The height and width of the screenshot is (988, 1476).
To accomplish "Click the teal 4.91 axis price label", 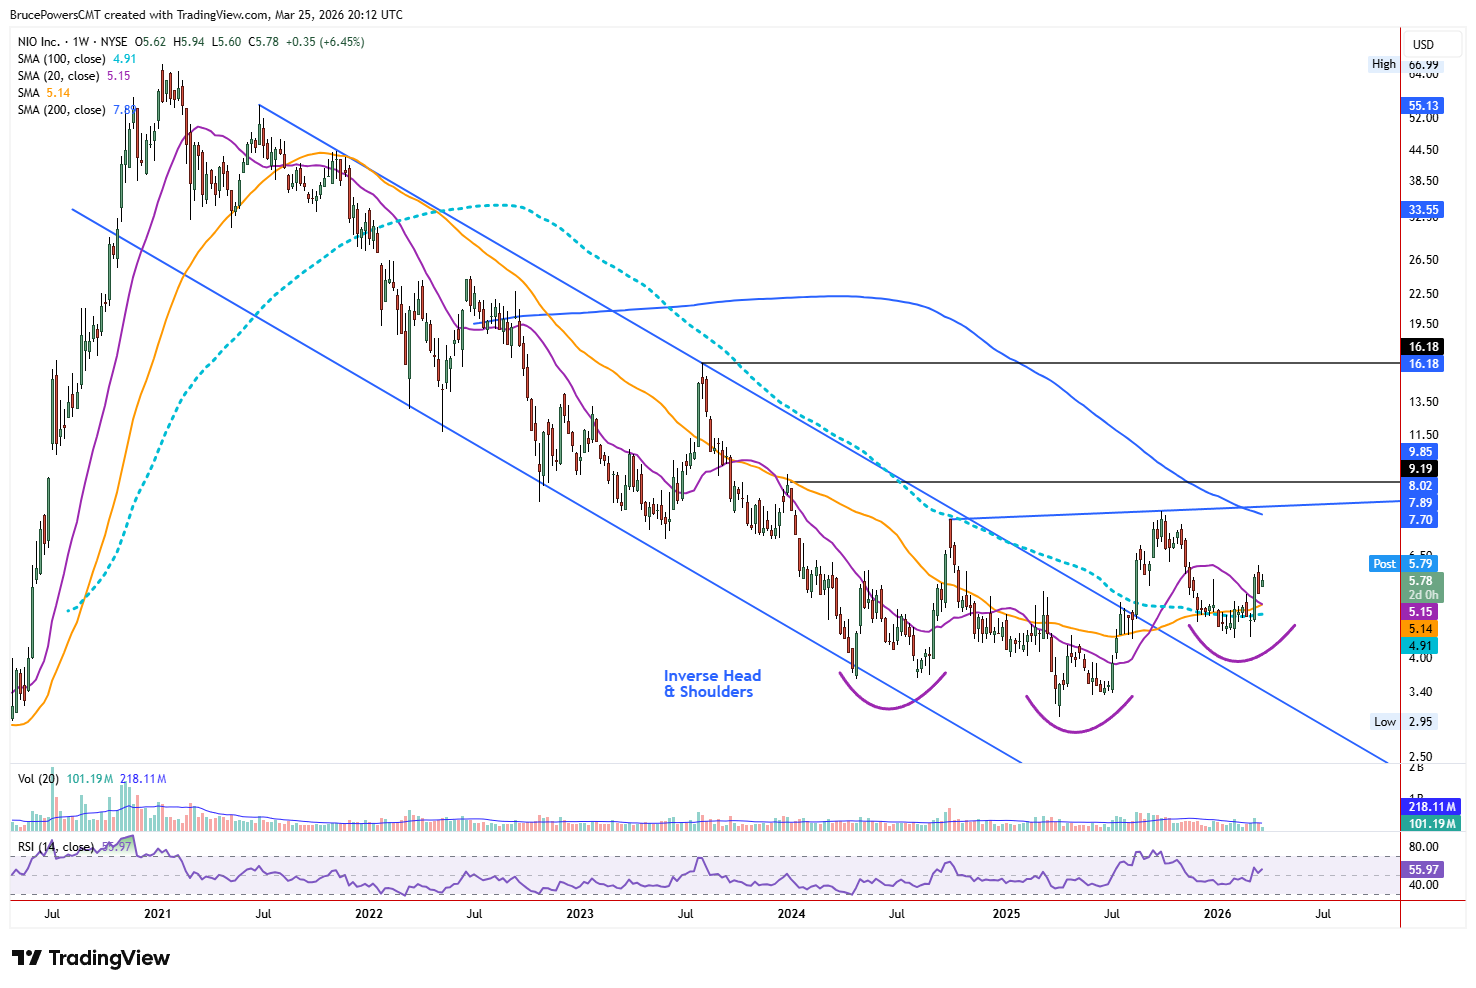I will (1420, 646).
